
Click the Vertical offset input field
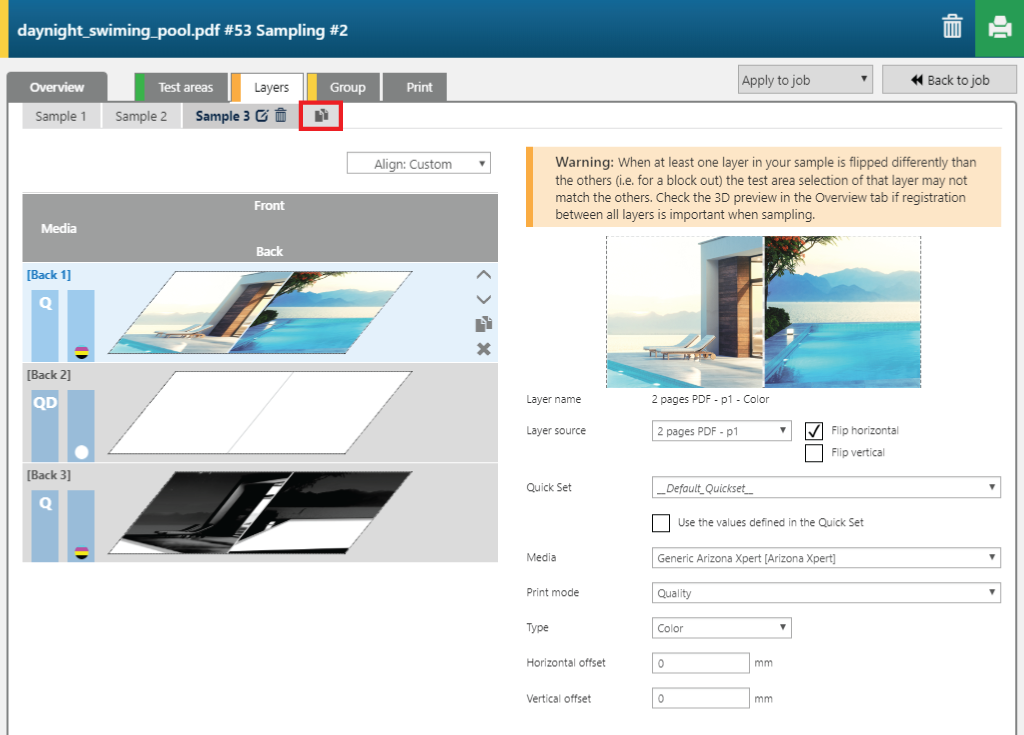pyautogui.click(x=701, y=698)
